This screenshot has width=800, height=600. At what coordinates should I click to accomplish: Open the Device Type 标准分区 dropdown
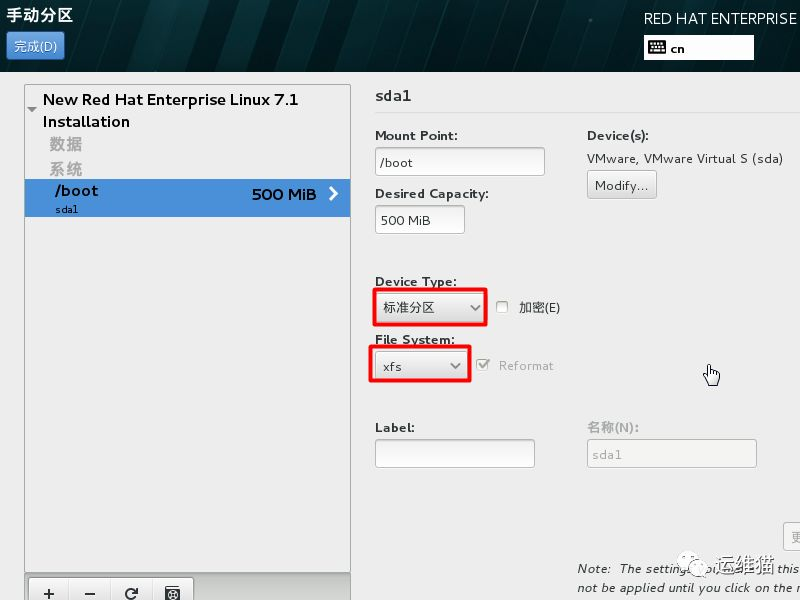pyautogui.click(x=430, y=307)
